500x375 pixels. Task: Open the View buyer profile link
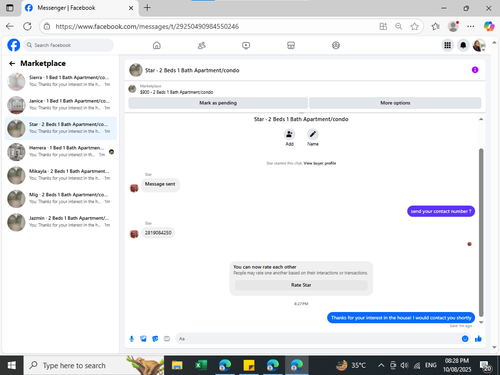[320, 163]
